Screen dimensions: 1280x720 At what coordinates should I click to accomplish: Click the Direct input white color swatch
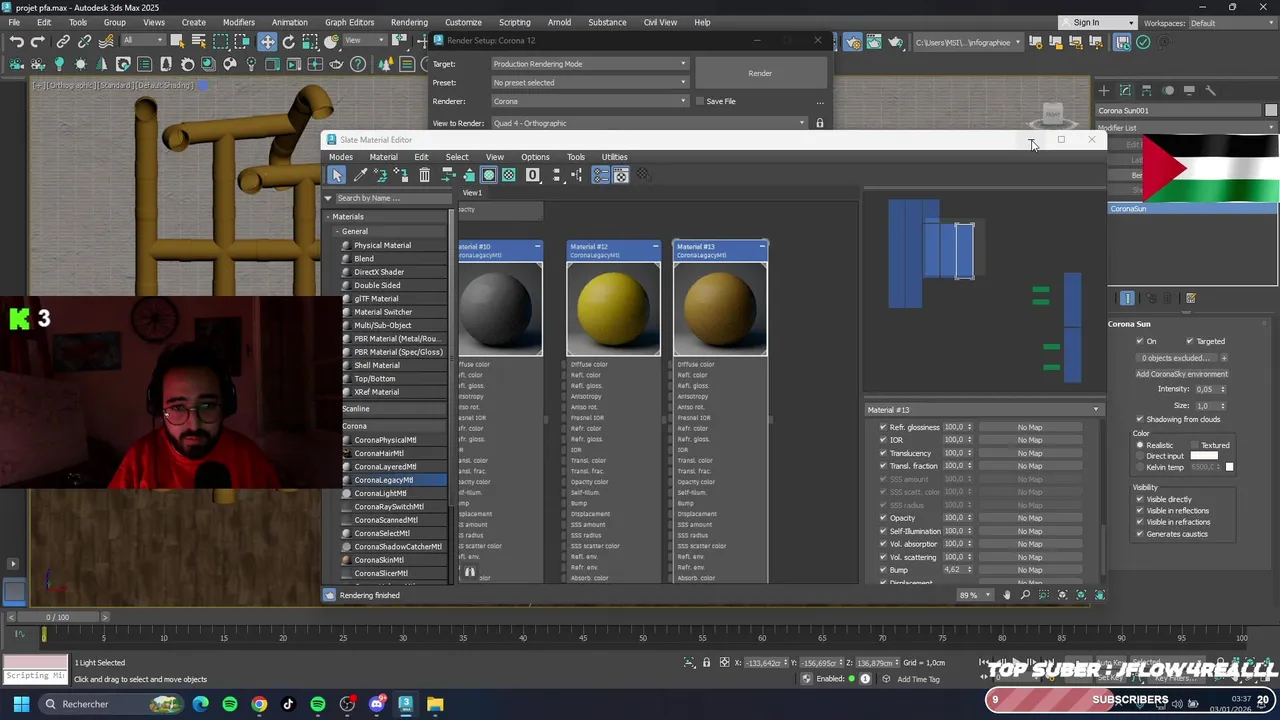point(1204,456)
